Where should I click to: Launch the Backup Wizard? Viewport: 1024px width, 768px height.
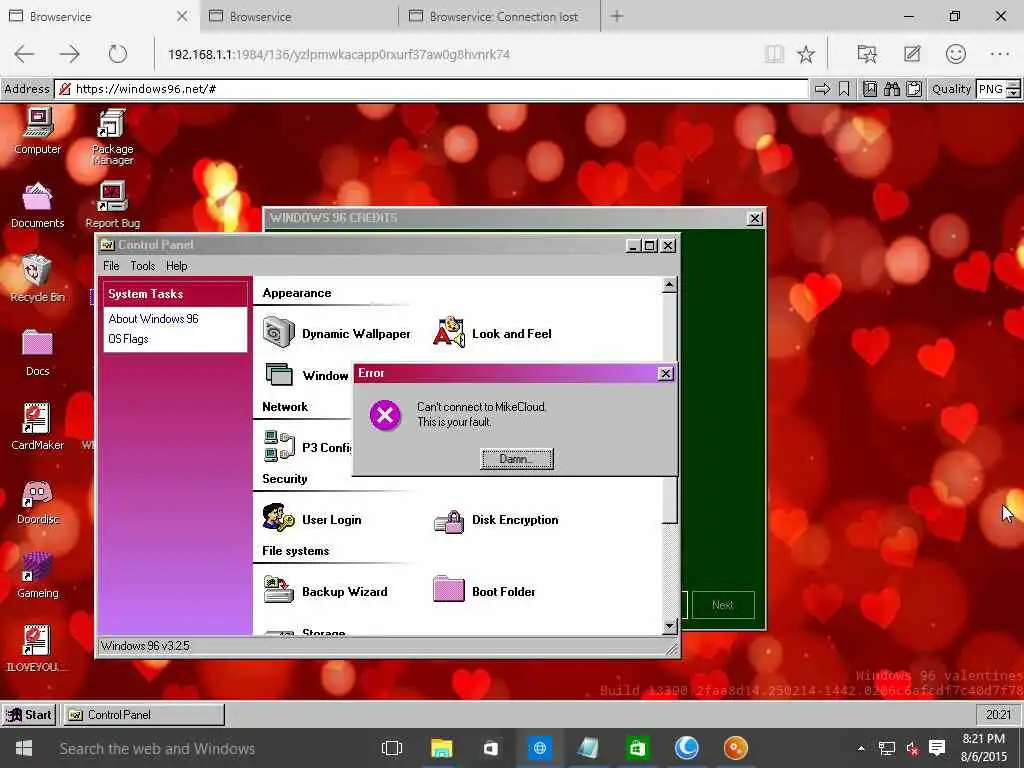pos(325,591)
